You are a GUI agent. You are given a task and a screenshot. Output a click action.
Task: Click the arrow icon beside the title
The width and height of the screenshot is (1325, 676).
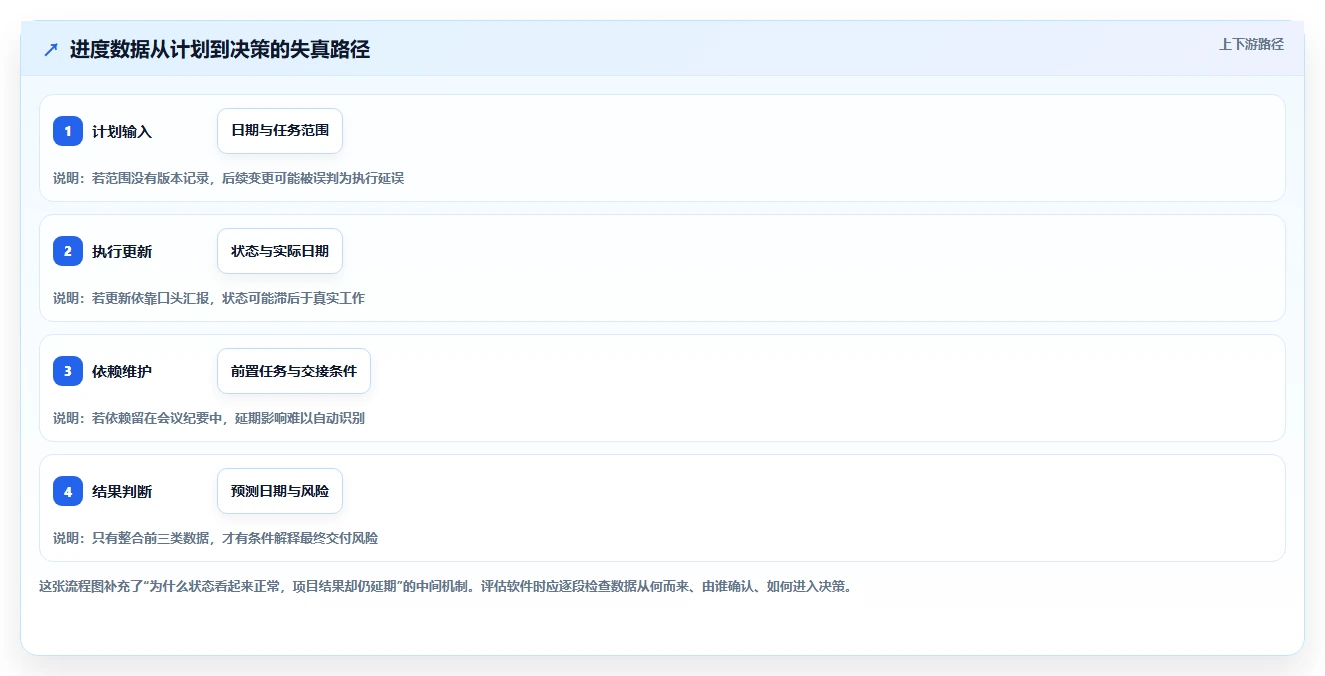(x=51, y=50)
